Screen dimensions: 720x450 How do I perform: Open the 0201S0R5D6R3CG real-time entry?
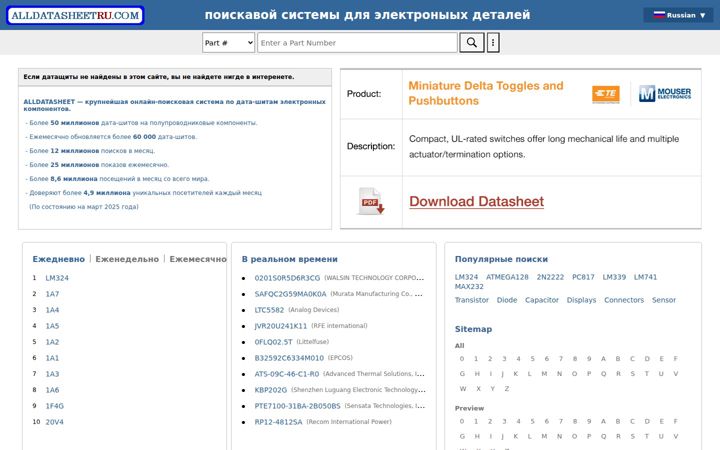(x=287, y=278)
